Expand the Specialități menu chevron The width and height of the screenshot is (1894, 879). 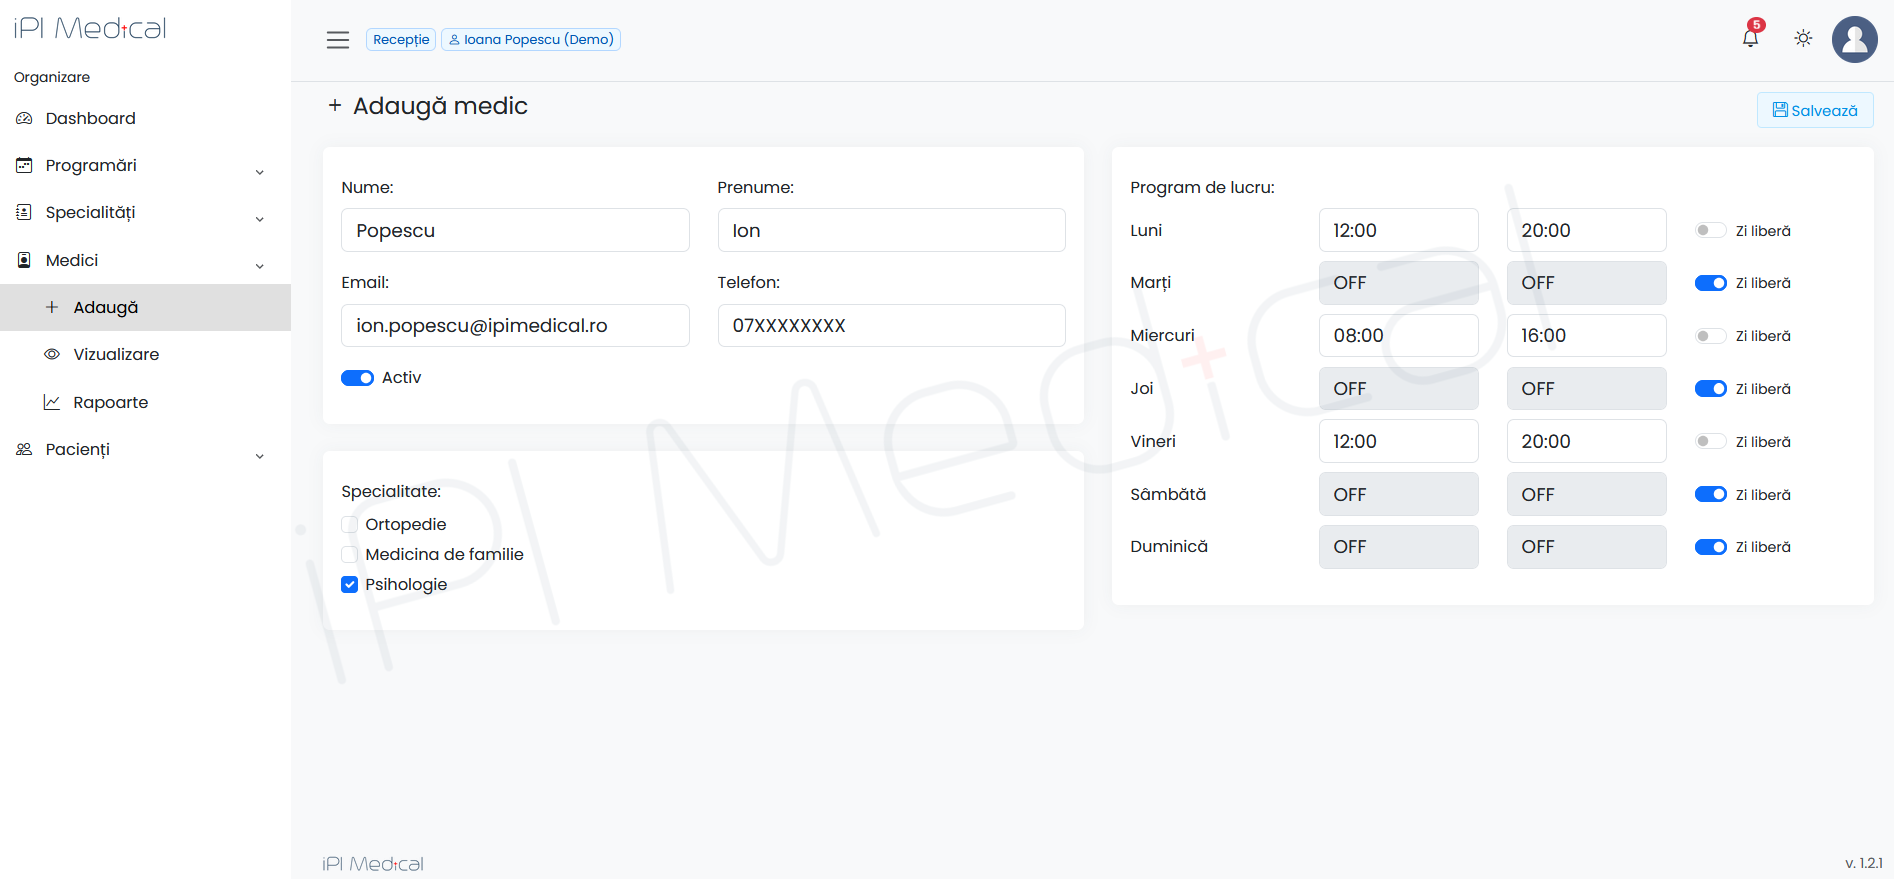click(260, 219)
